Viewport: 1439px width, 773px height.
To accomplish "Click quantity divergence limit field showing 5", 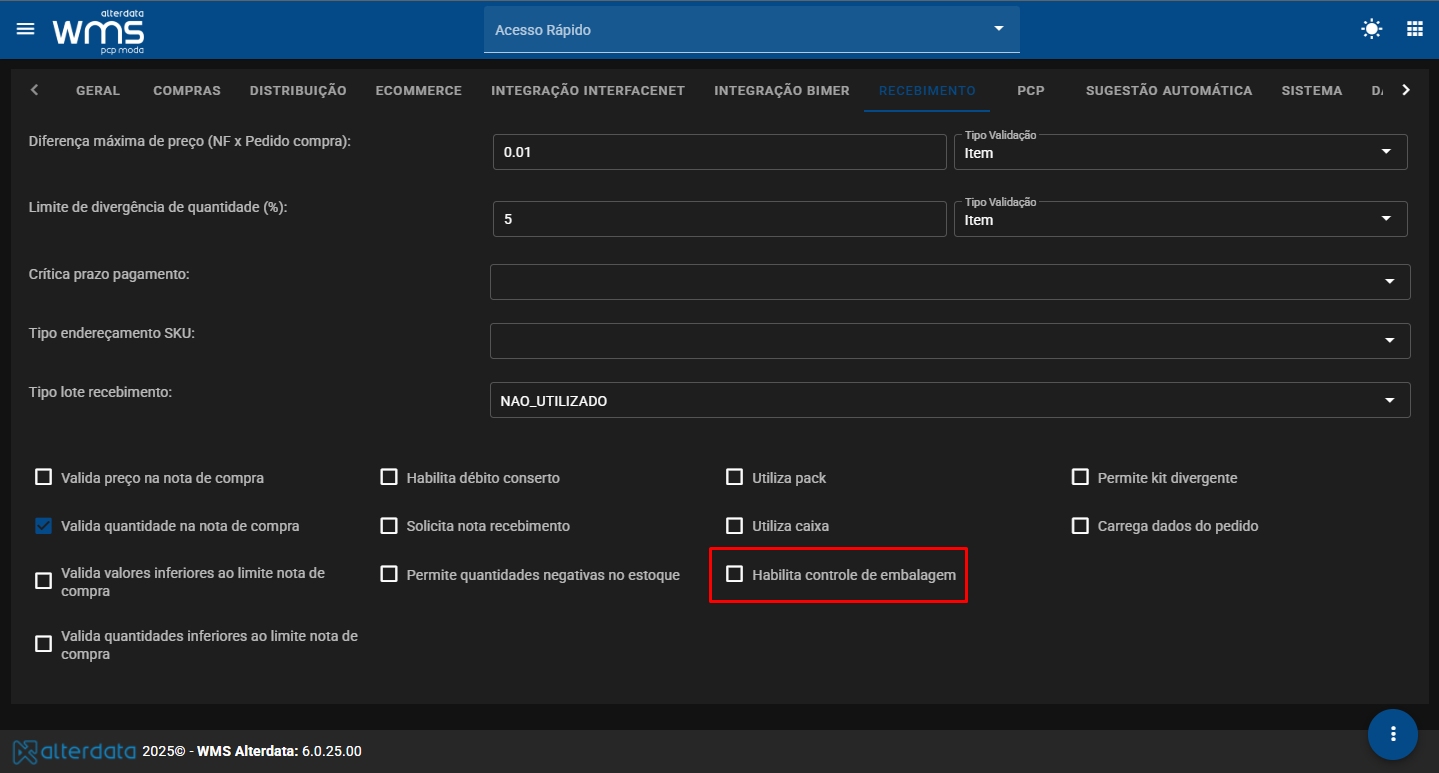I will tap(720, 219).
